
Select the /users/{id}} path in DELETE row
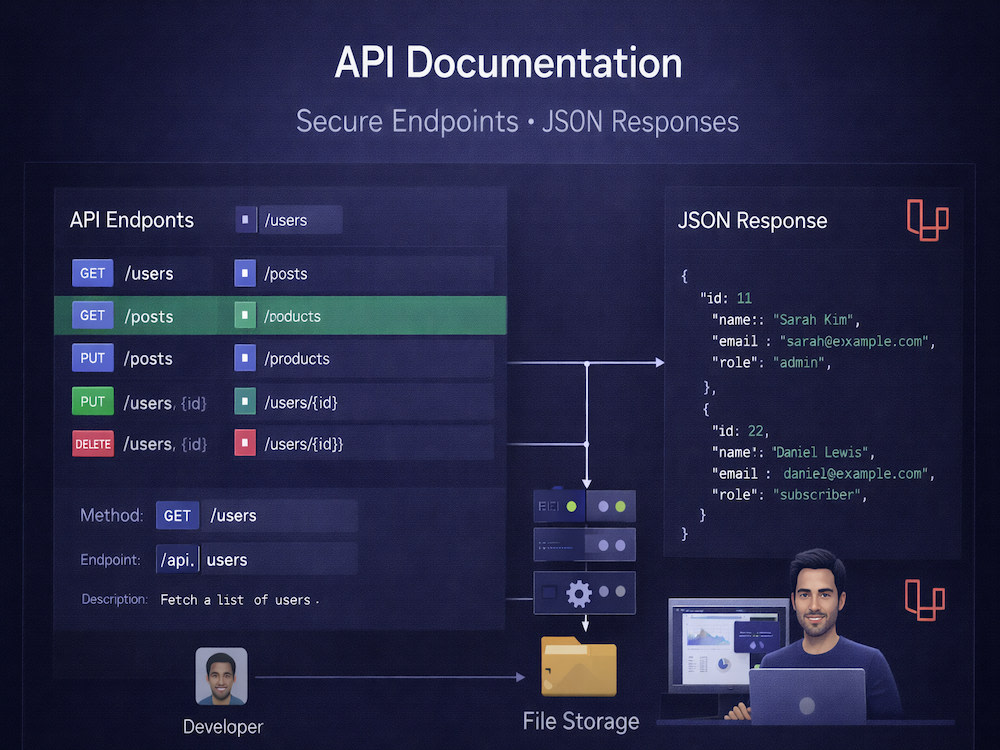304,444
